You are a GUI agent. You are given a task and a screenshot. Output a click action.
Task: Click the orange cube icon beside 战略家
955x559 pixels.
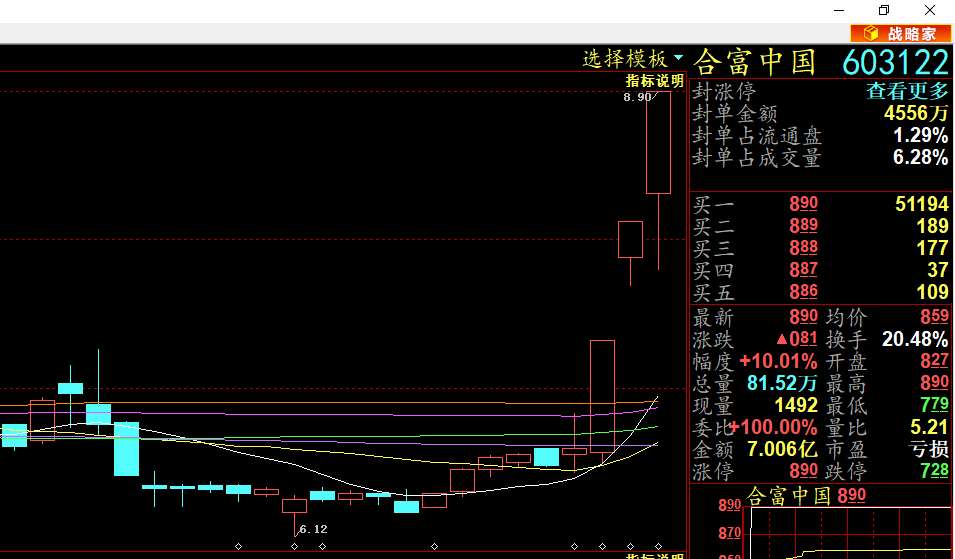871,33
